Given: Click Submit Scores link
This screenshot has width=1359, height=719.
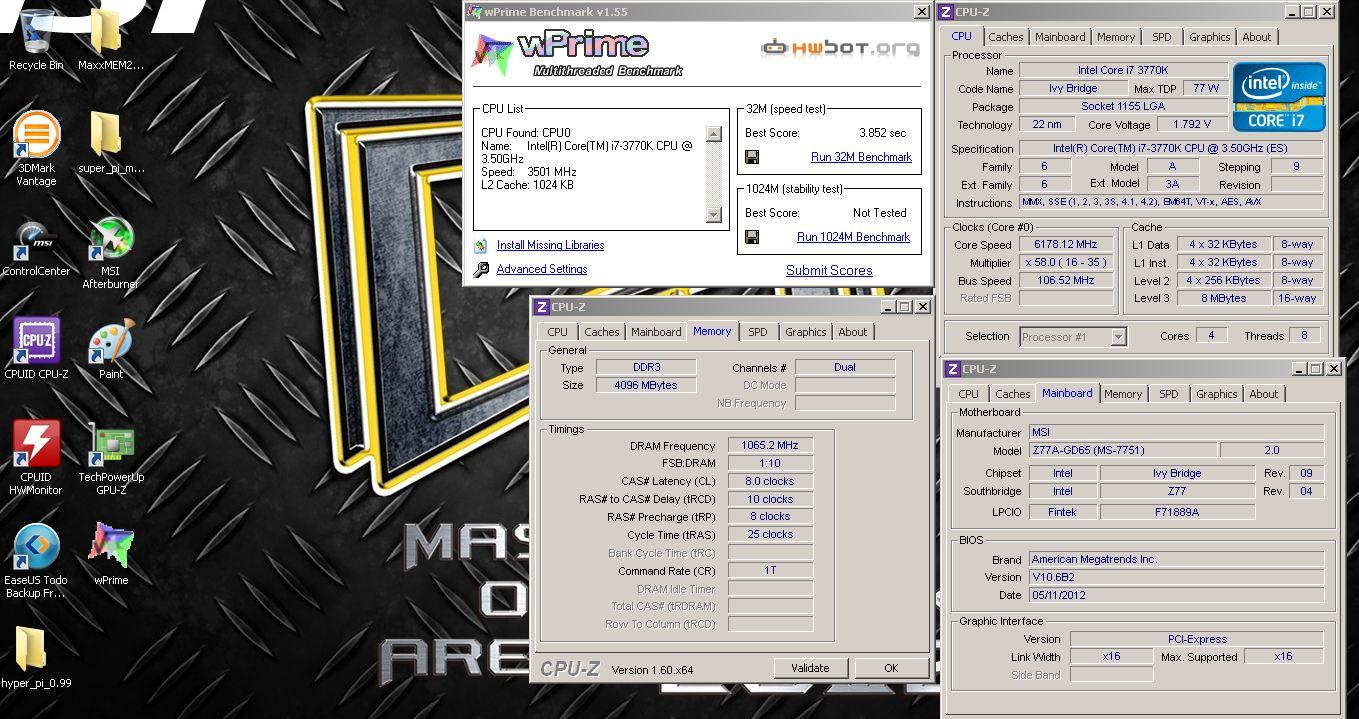Looking at the screenshot, I should (829, 270).
